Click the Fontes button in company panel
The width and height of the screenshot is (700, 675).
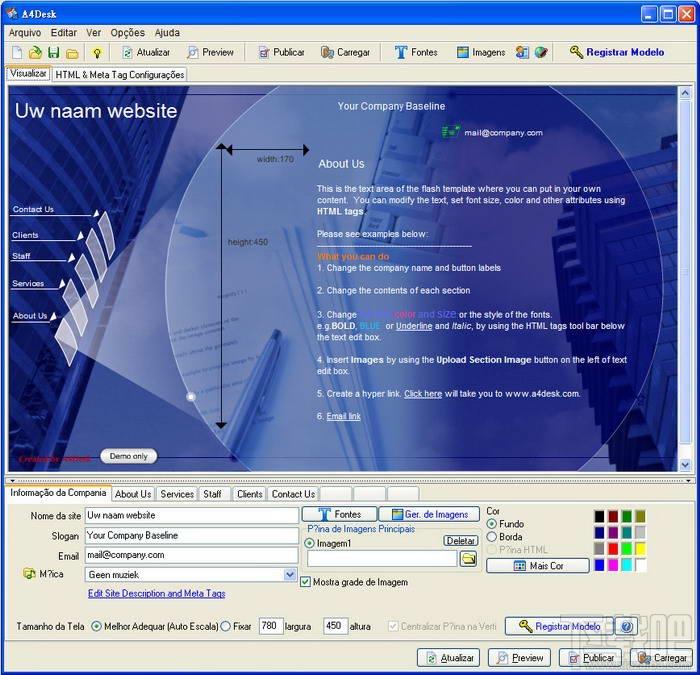tap(339, 514)
